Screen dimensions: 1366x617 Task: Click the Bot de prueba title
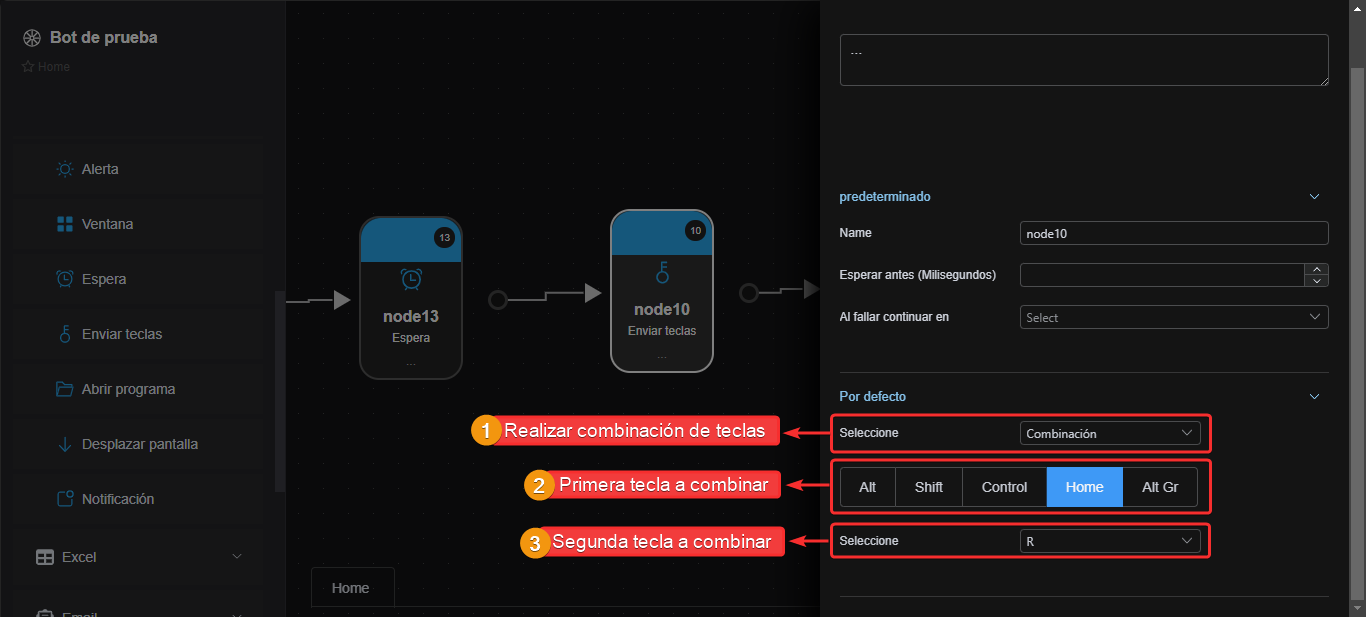(104, 38)
